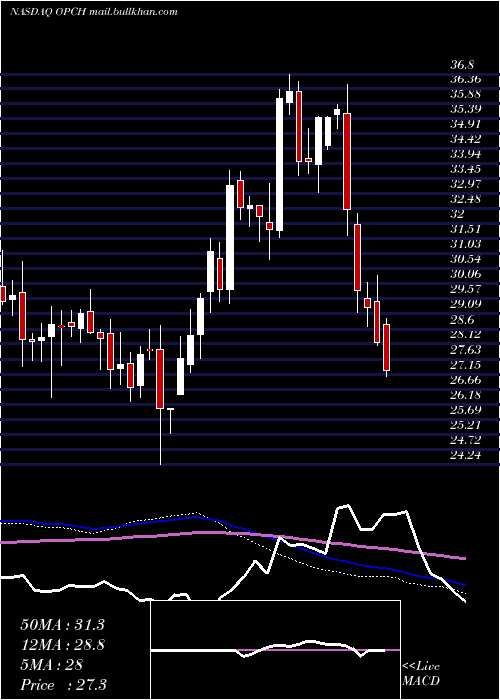This screenshot has width=500, height=700.
Task: Click the 31.03 price axis label
Action: [x=466, y=245]
